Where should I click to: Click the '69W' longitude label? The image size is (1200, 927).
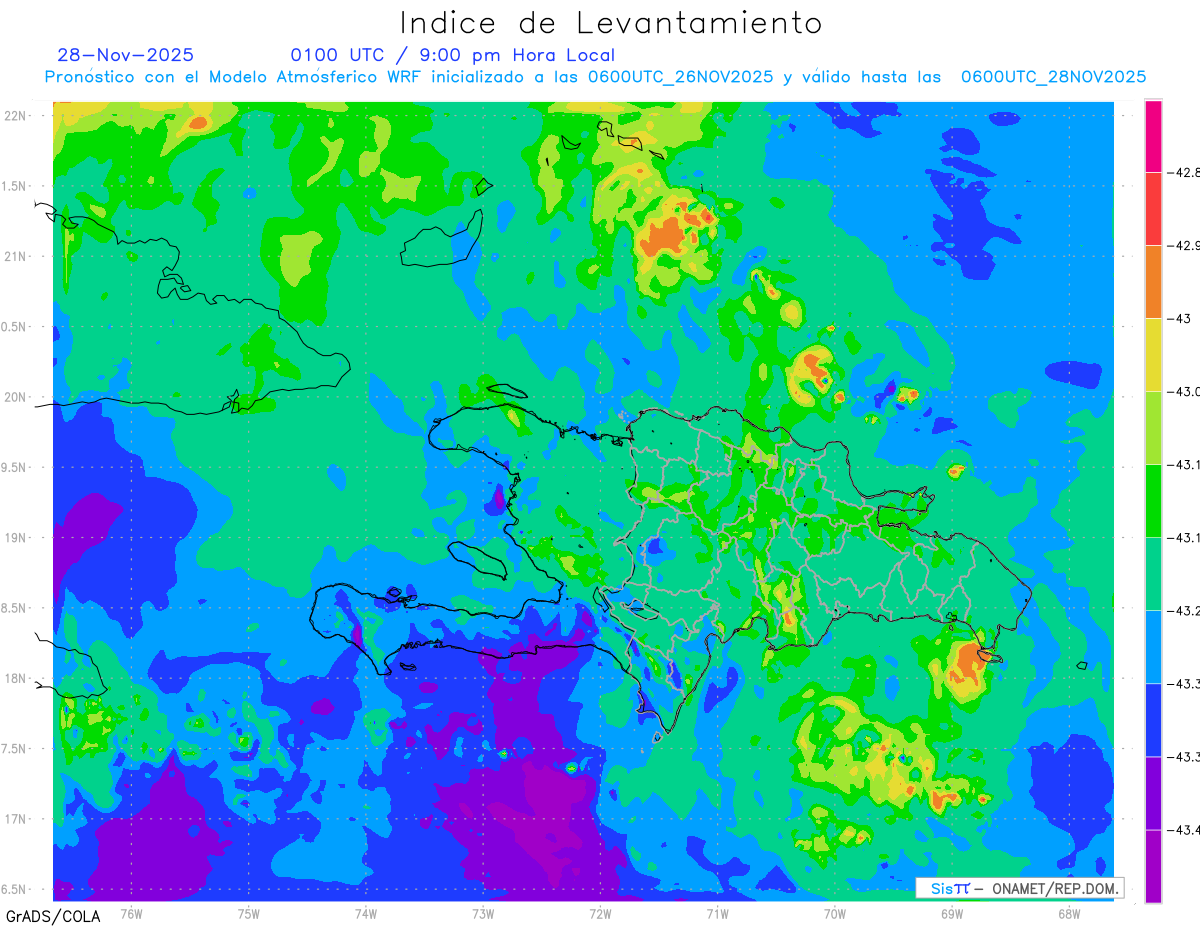point(952,914)
